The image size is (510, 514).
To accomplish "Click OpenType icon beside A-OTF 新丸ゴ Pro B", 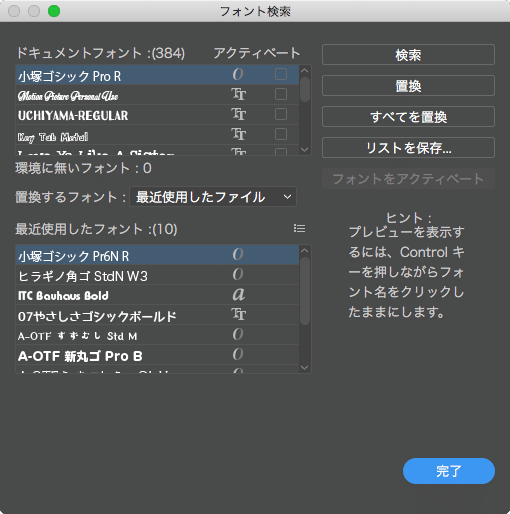I will click(238, 354).
